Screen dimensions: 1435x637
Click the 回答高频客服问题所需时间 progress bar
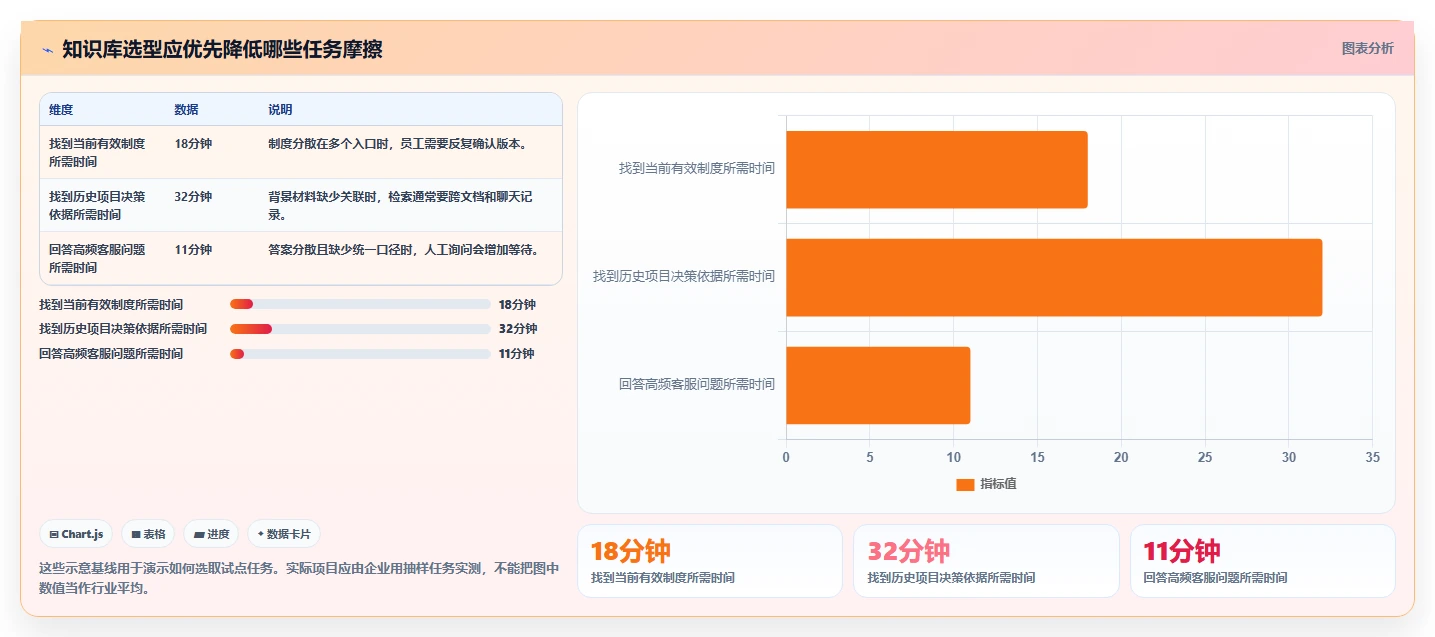point(360,354)
